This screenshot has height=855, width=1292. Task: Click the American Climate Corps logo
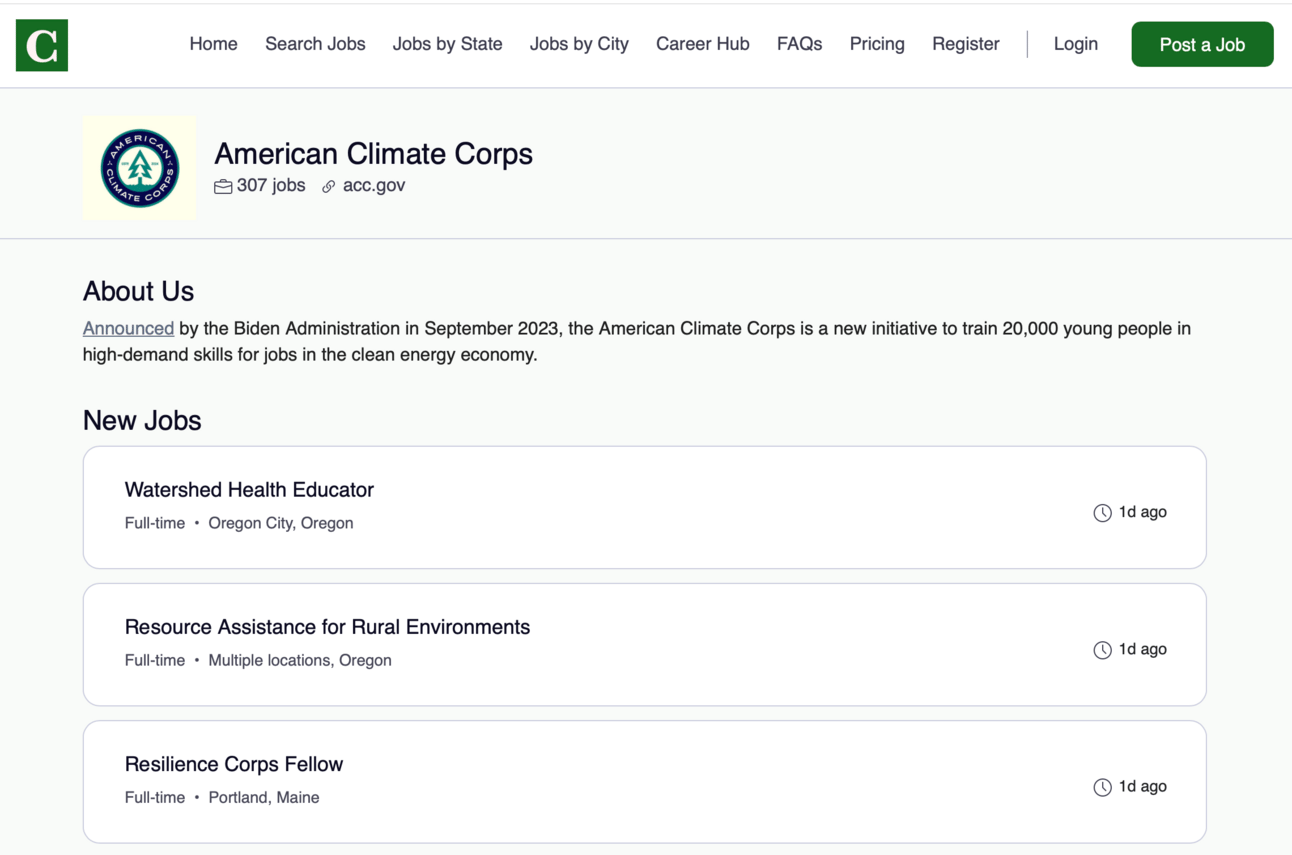pos(140,168)
